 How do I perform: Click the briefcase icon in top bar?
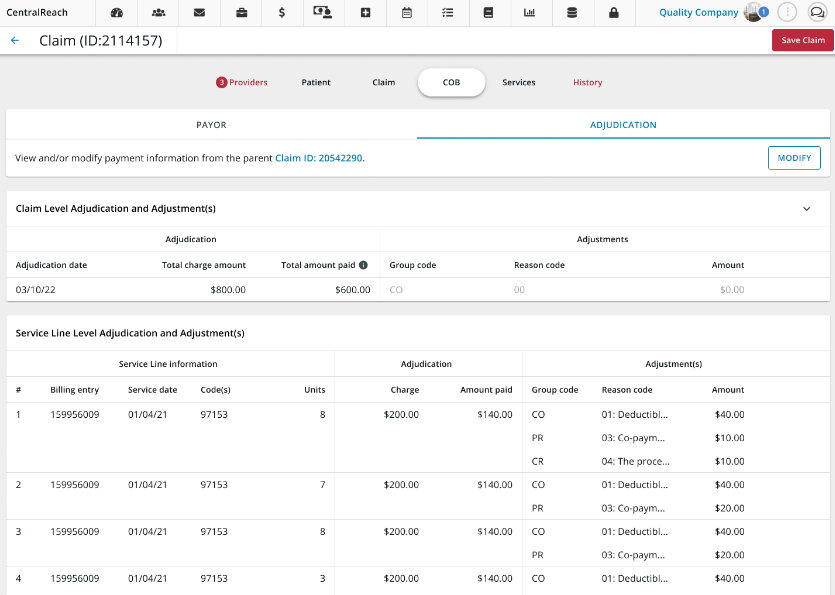pyautogui.click(x=241, y=13)
